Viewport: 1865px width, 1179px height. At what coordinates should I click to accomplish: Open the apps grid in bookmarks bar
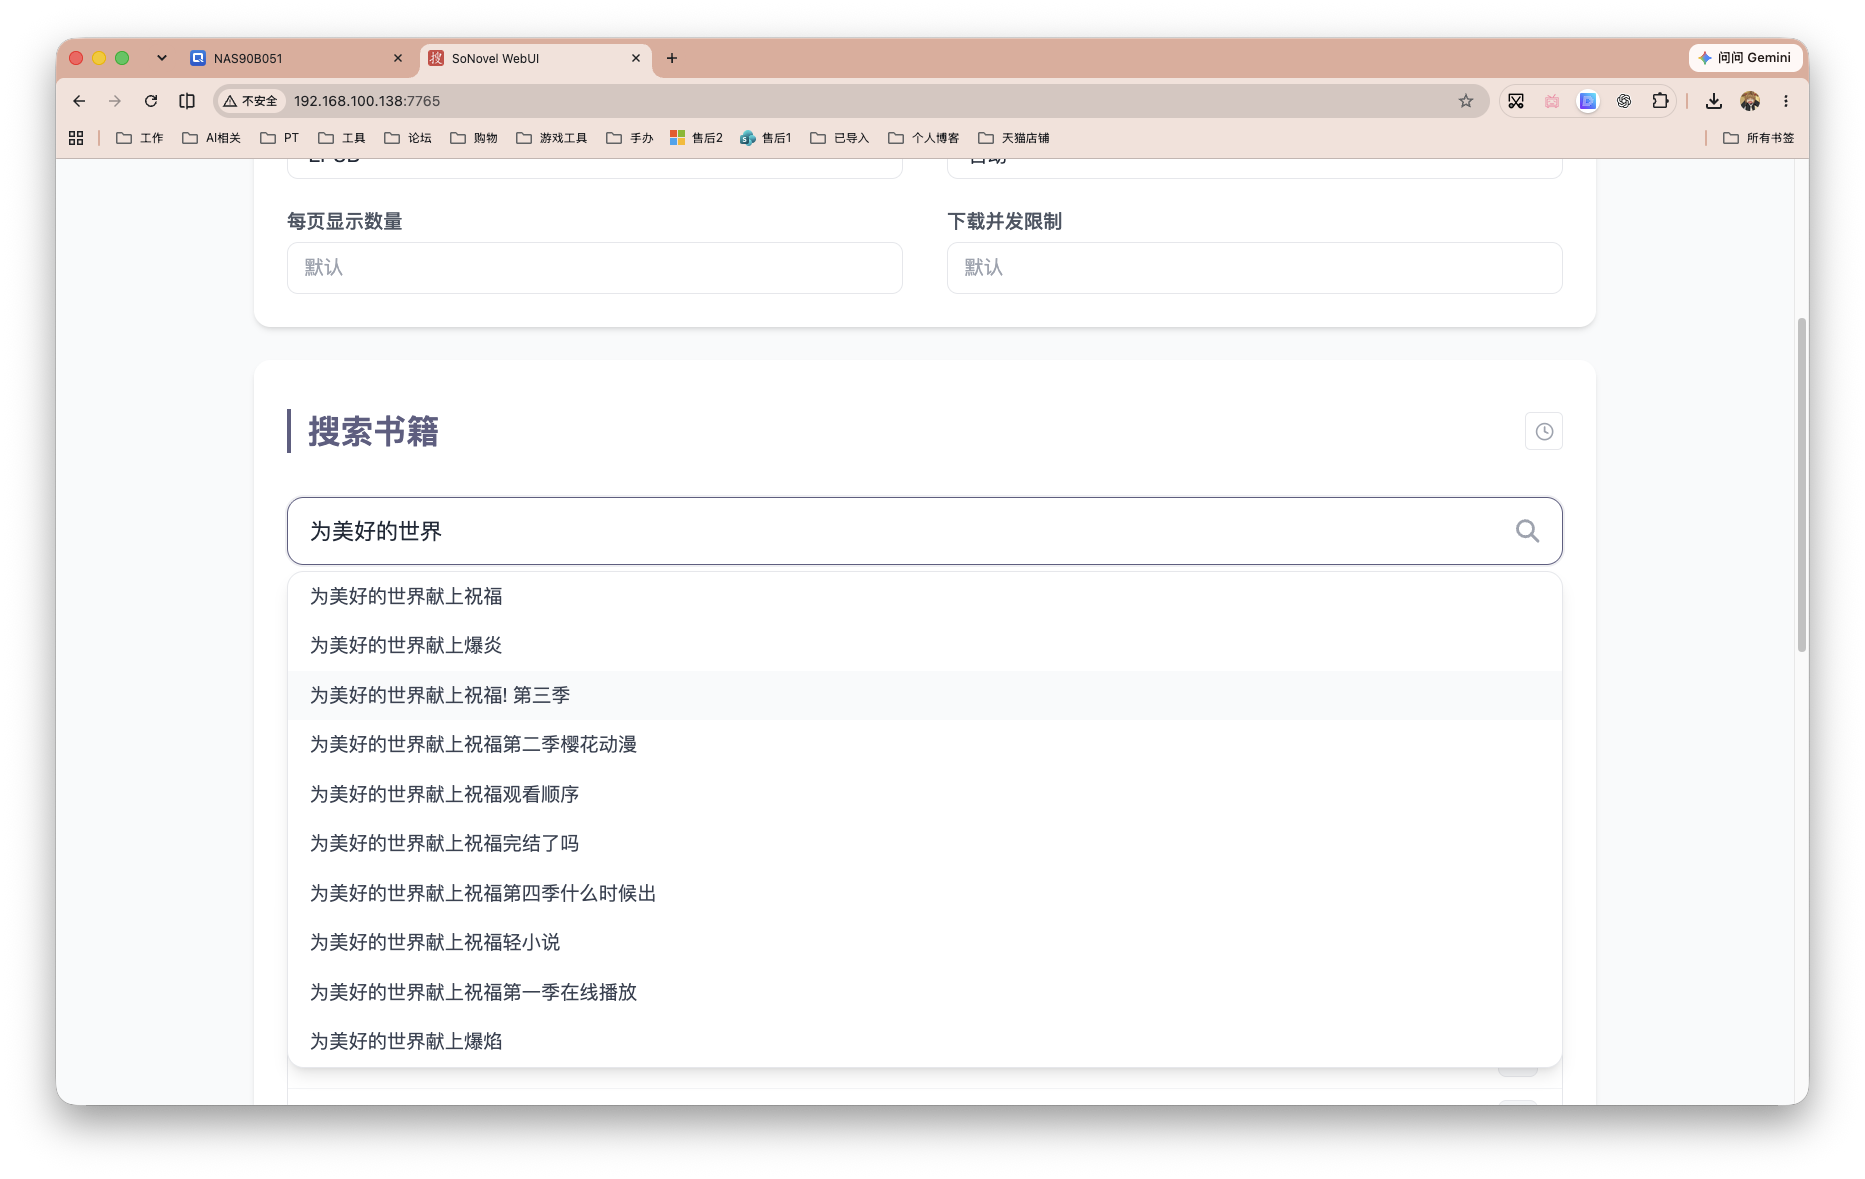tap(76, 138)
